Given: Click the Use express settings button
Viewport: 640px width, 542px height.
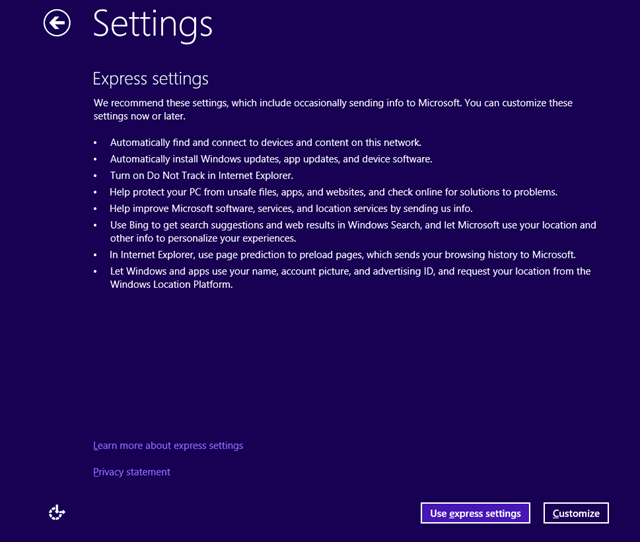Looking at the screenshot, I should click(x=475, y=513).
